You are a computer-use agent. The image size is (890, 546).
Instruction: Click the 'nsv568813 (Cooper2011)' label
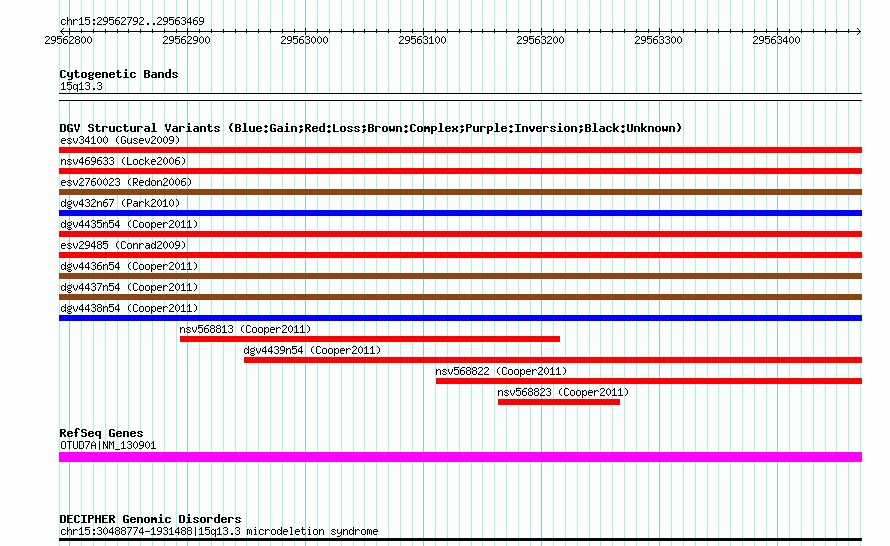[x=245, y=329]
